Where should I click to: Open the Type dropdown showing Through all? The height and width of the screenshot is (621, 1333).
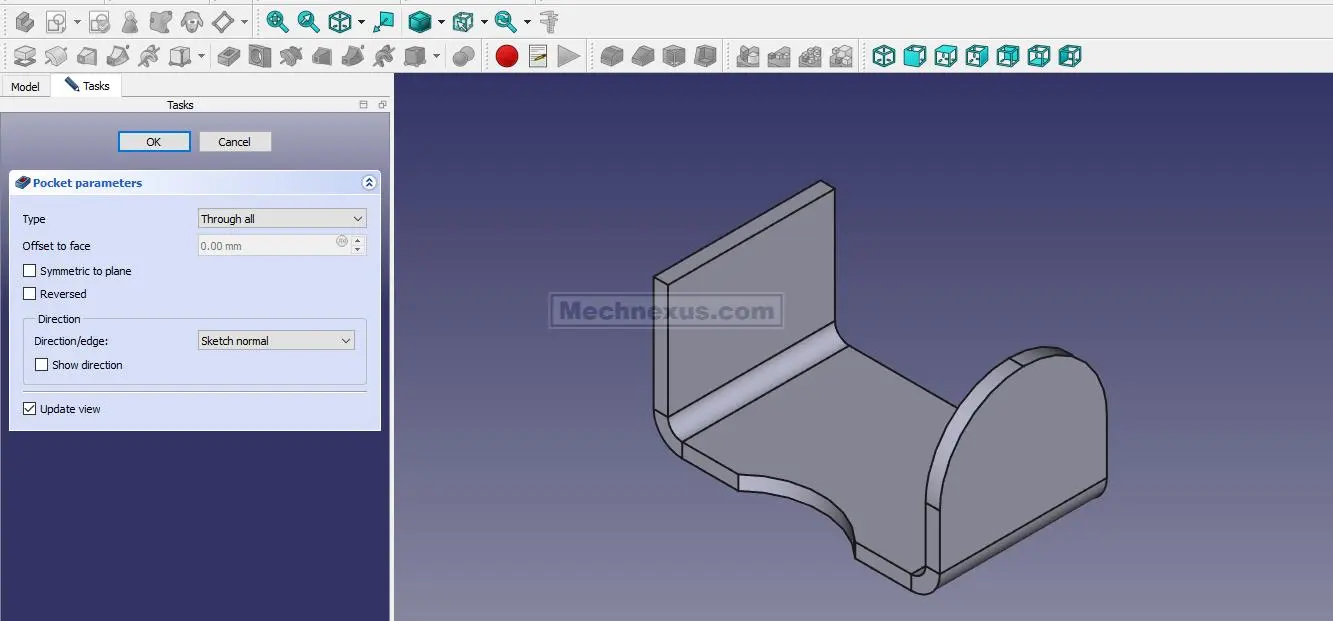click(x=282, y=219)
